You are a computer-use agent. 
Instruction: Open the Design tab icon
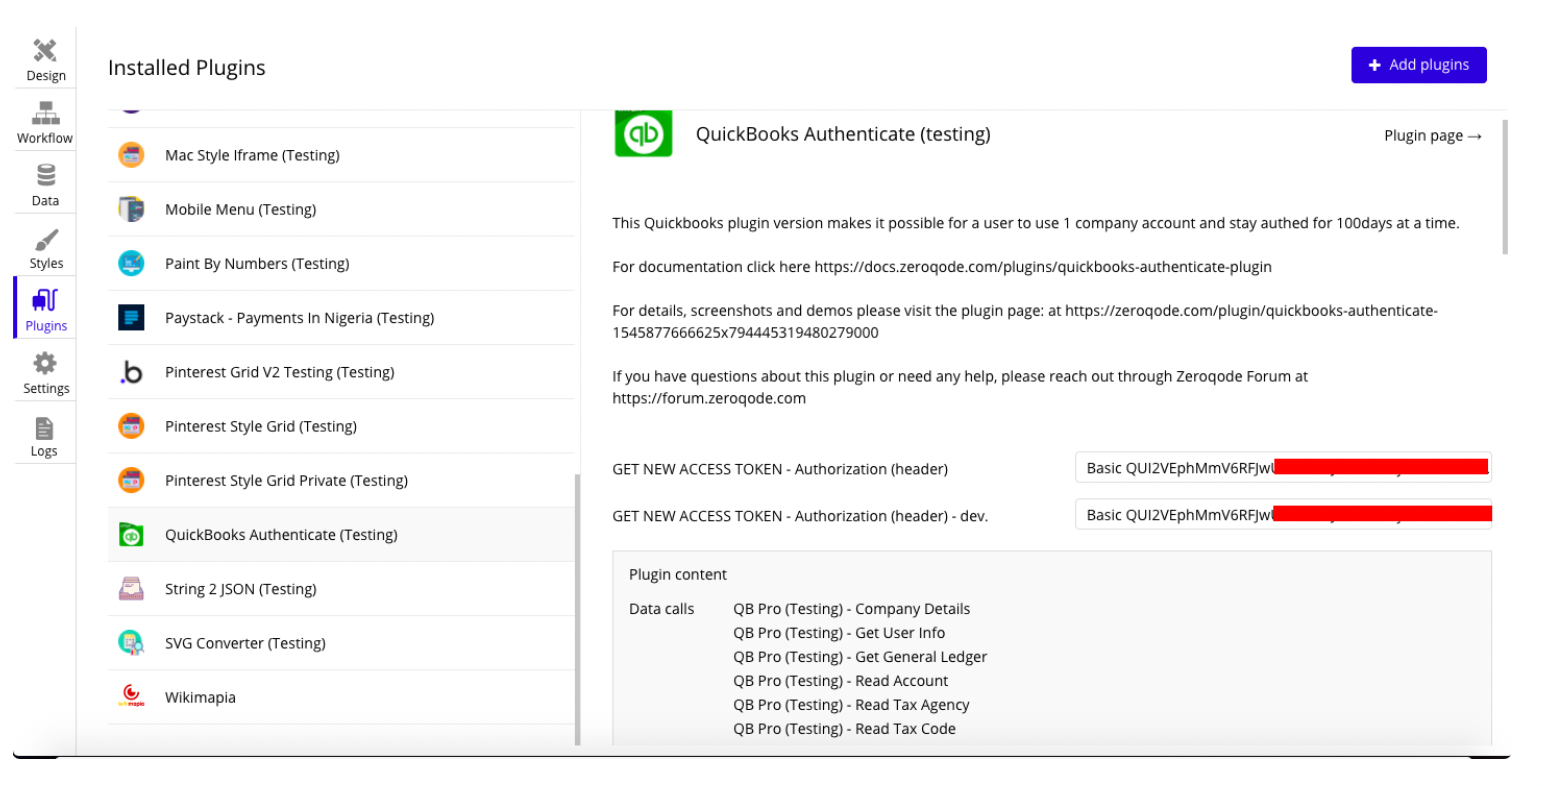45,51
